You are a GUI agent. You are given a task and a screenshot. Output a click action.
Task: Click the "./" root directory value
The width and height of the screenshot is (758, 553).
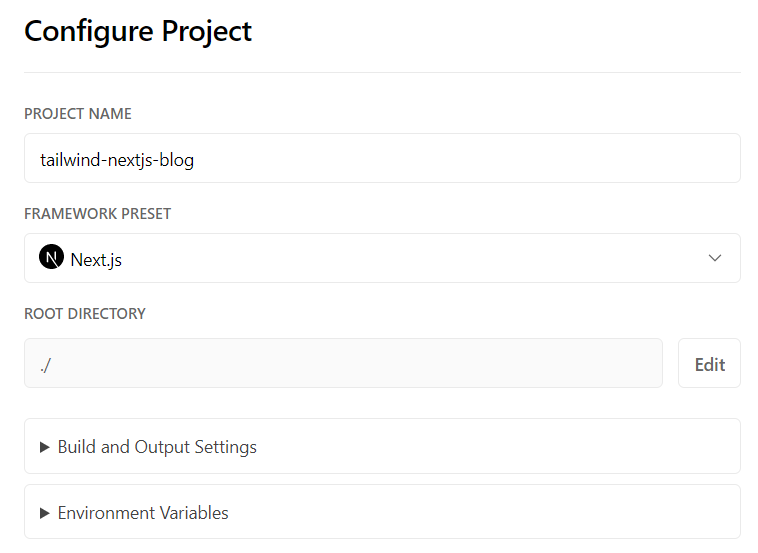point(46,364)
